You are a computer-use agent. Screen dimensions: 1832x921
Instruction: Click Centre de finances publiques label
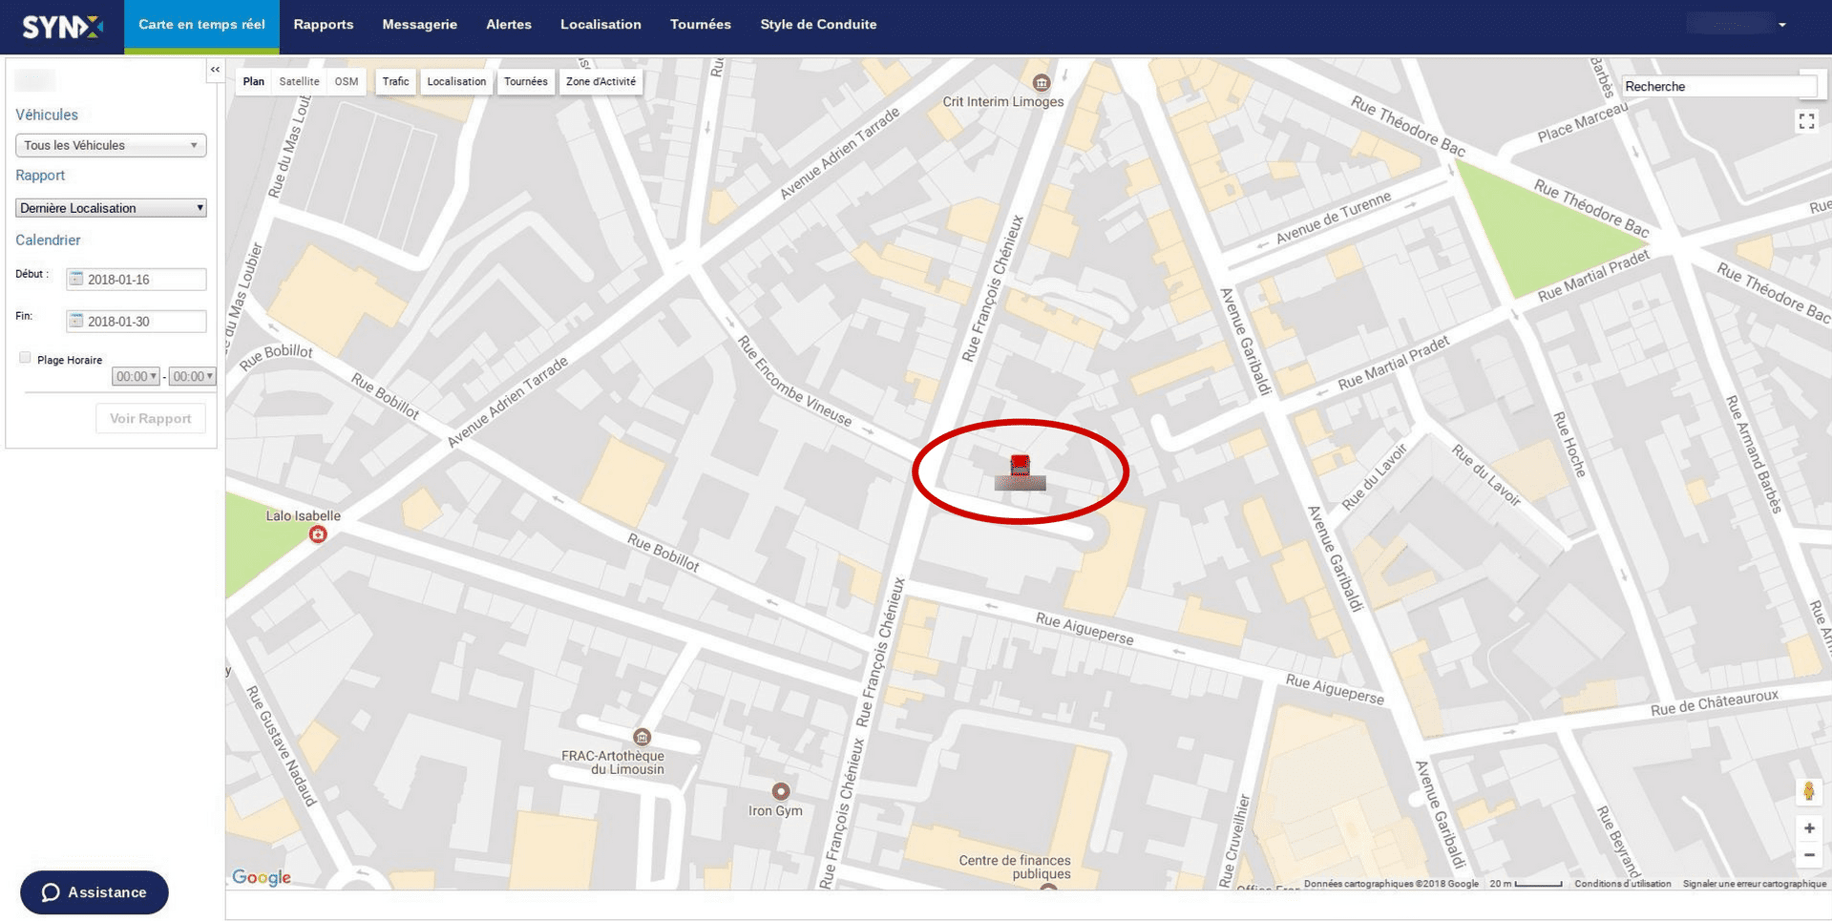tap(1014, 867)
